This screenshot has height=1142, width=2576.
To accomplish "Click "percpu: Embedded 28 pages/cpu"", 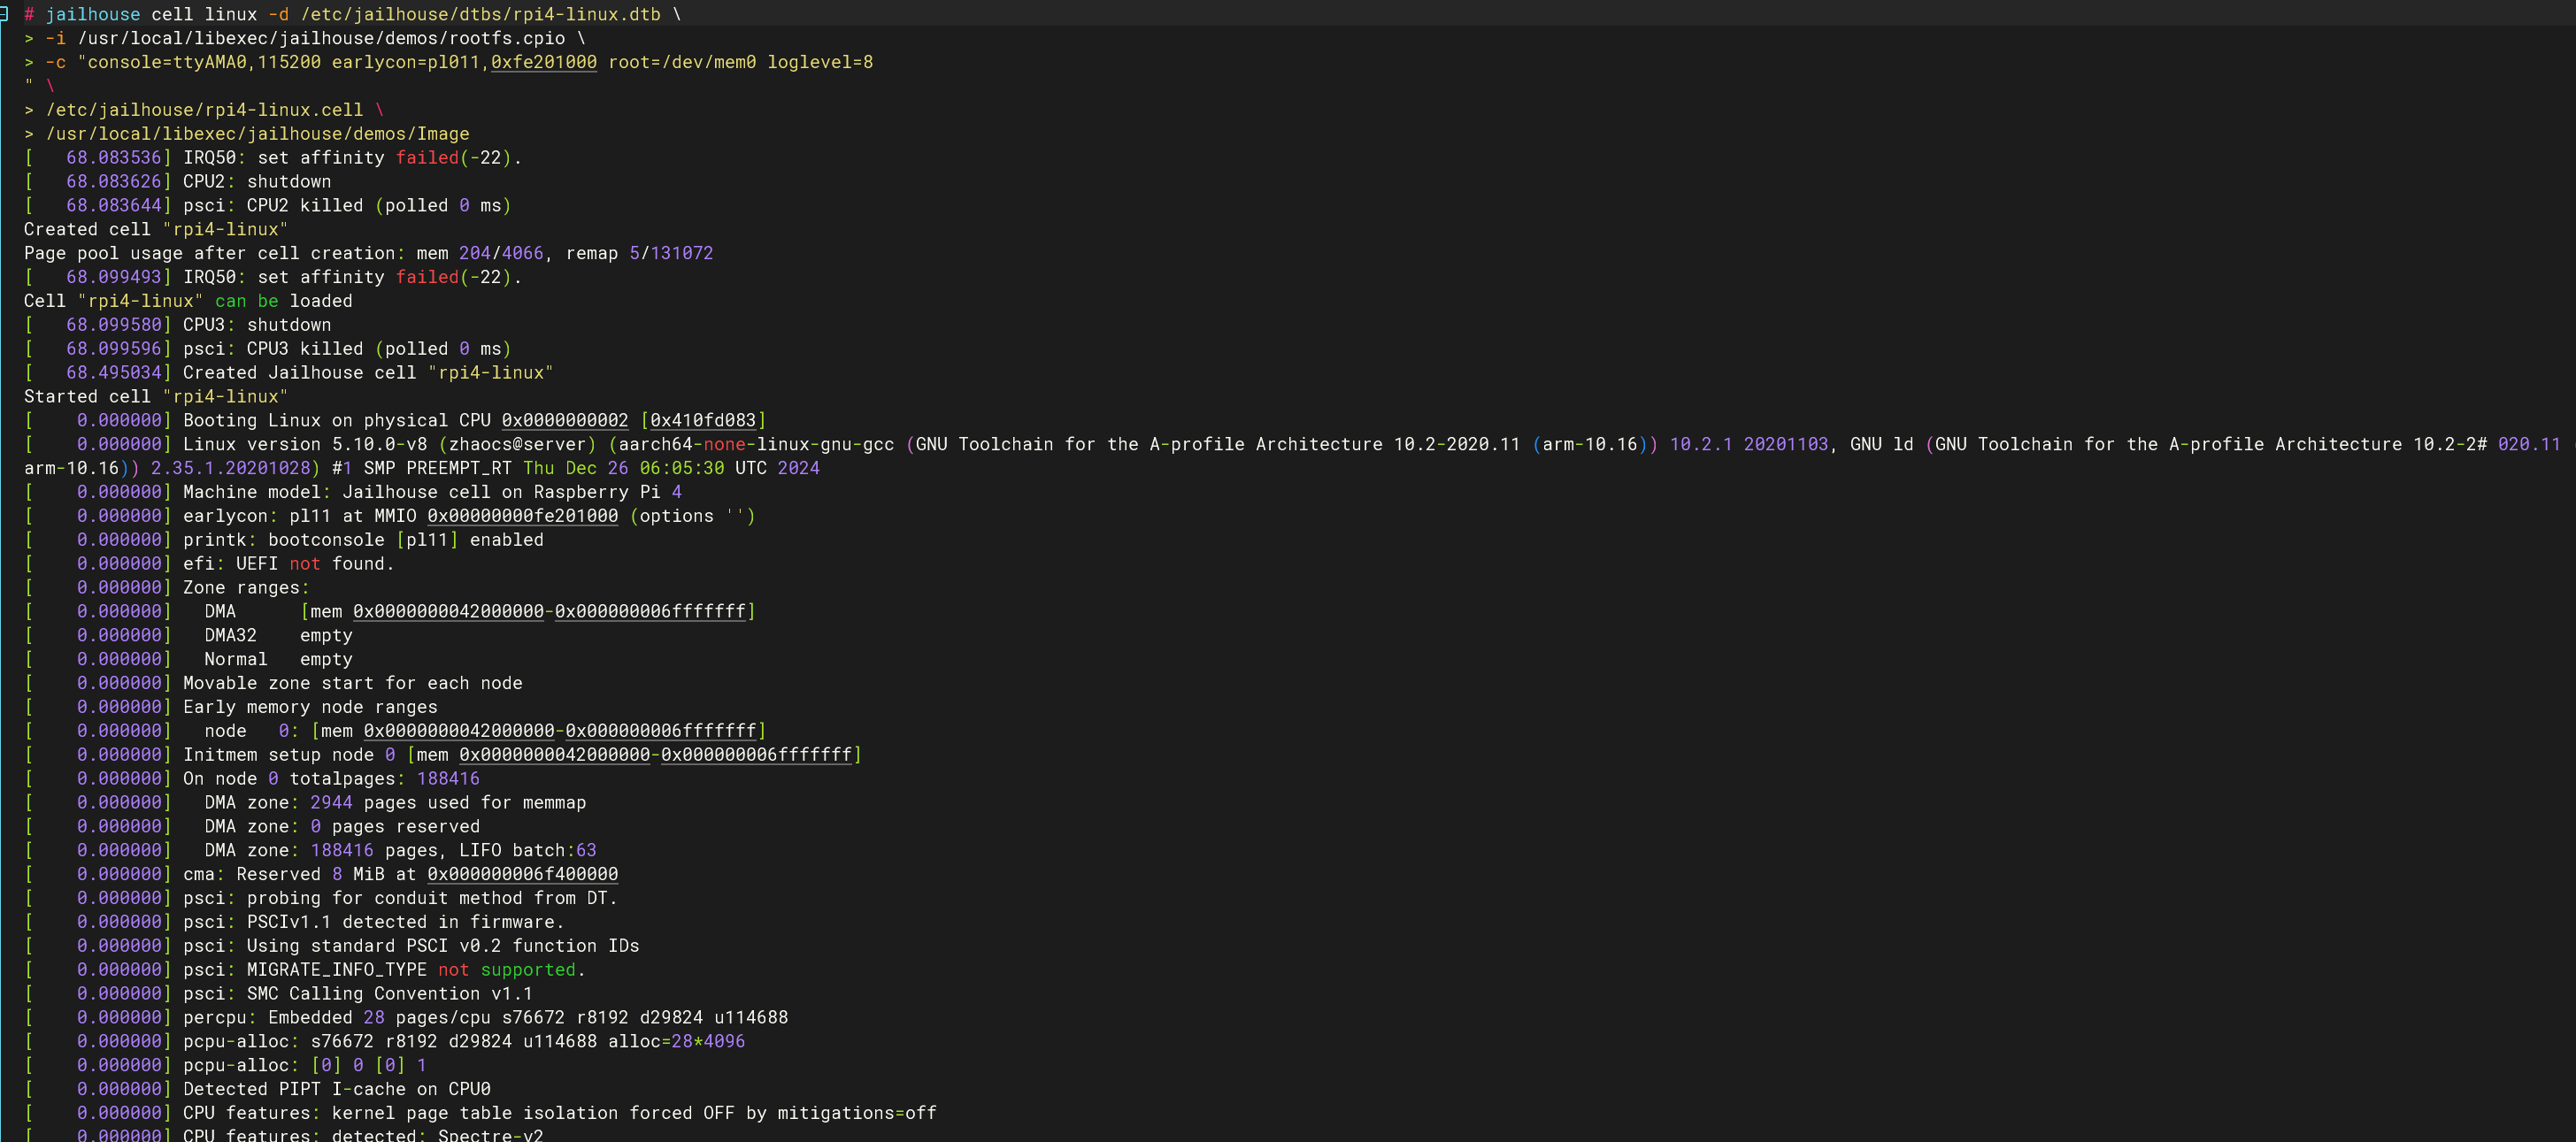I will (337, 1018).
